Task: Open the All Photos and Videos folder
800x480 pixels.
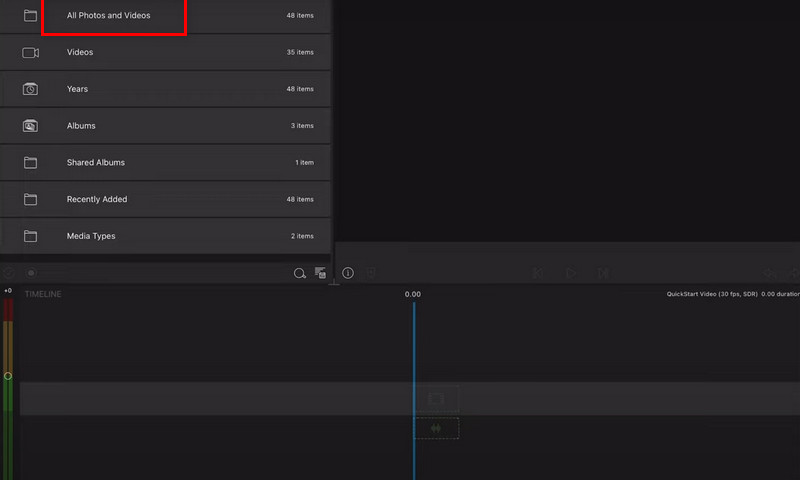Action: click(x=109, y=16)
